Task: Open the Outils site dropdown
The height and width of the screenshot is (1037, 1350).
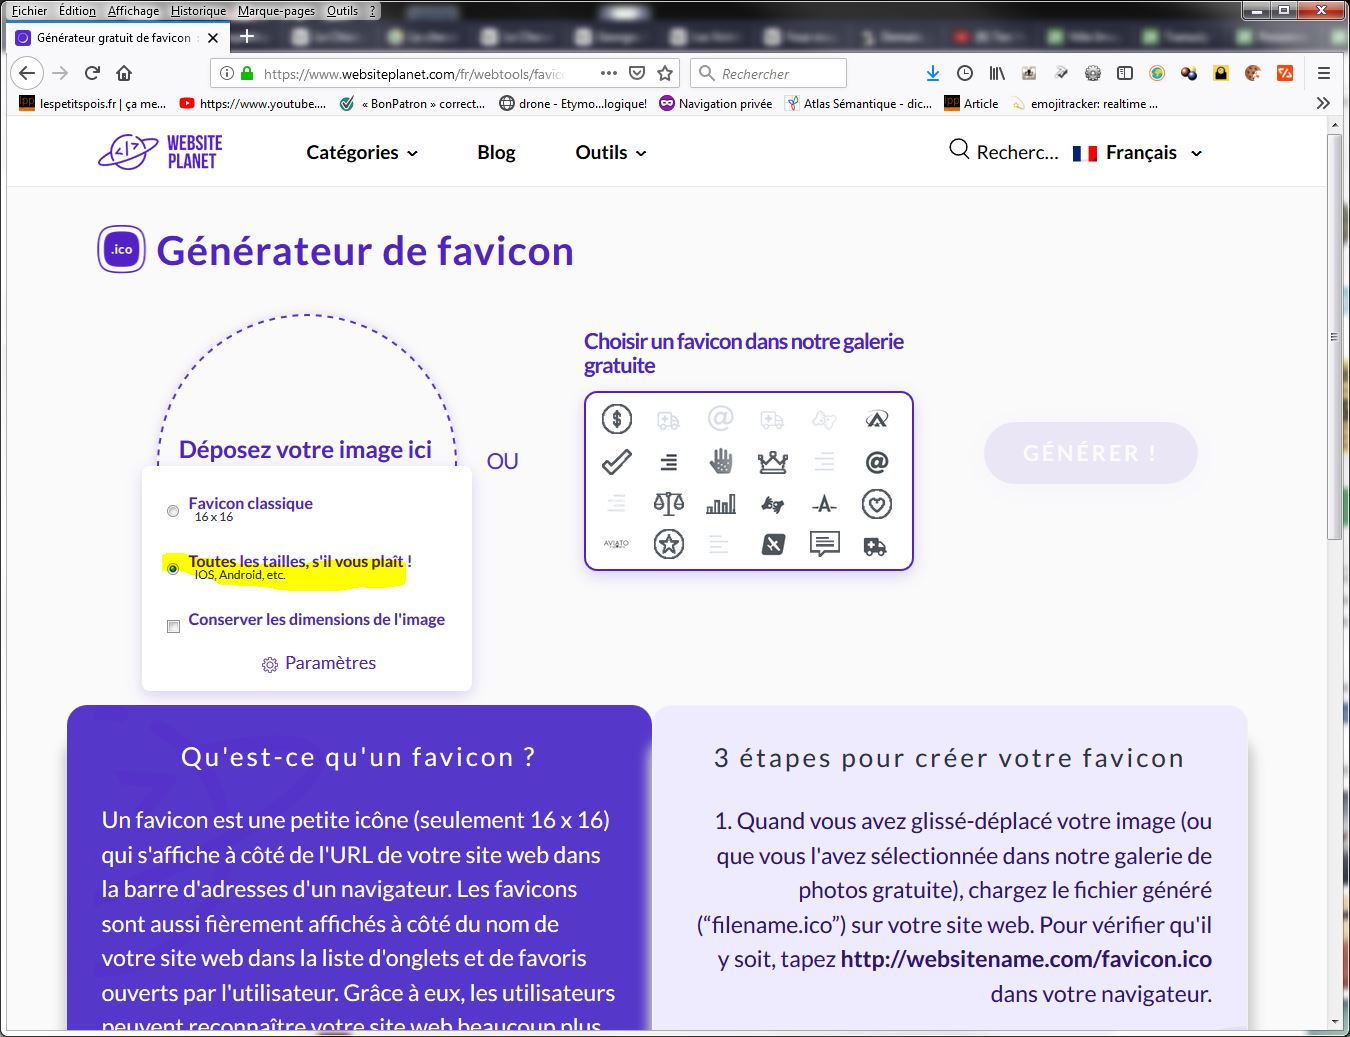Action: [610, 153]
